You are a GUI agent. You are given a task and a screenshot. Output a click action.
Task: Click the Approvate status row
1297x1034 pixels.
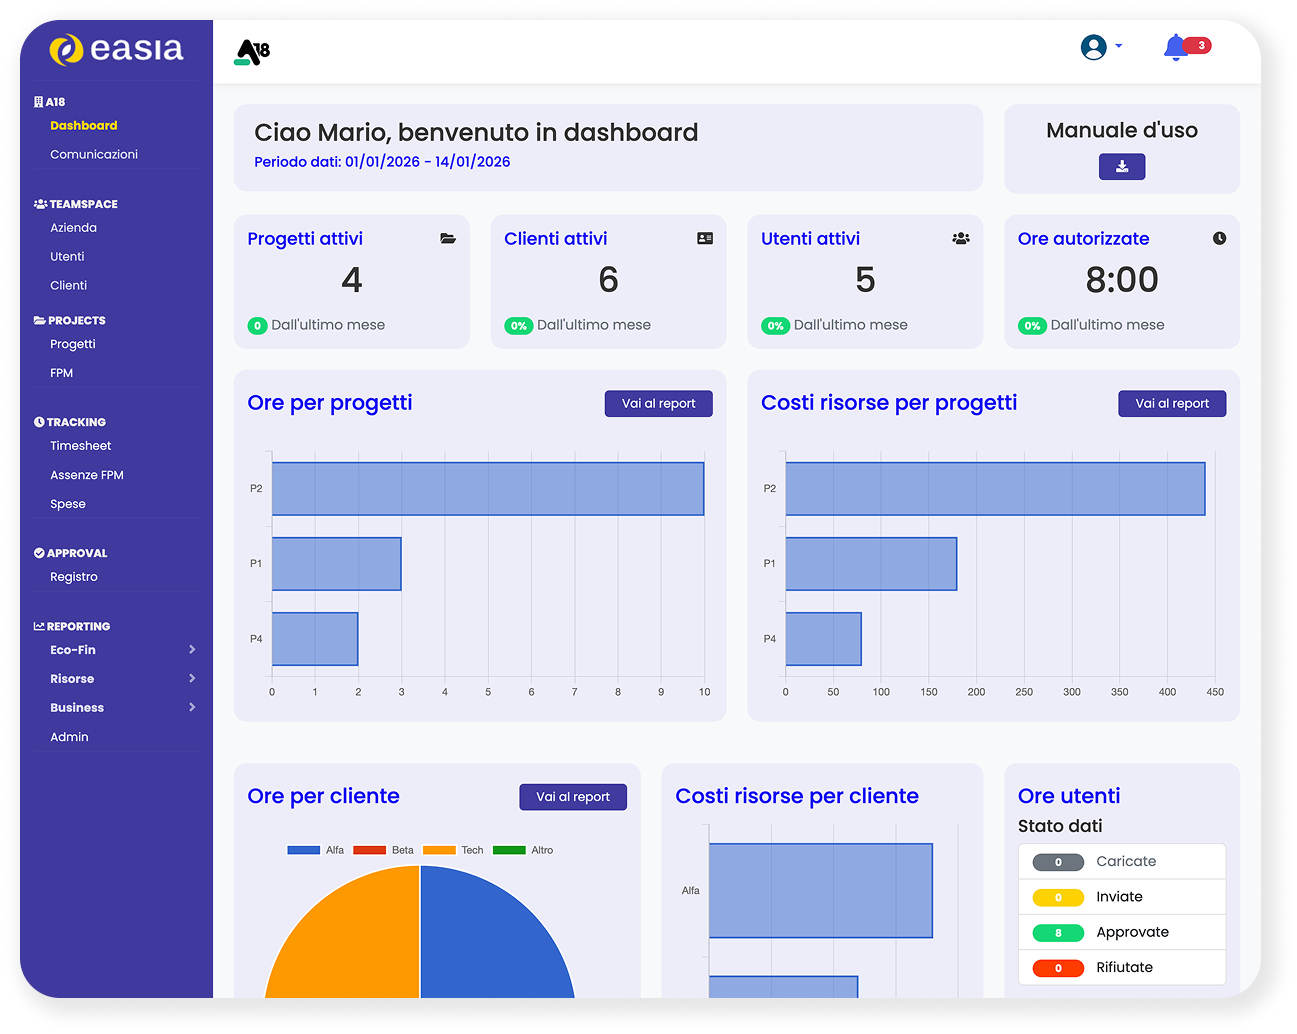pyautogui.click(x=1121, y=932)
